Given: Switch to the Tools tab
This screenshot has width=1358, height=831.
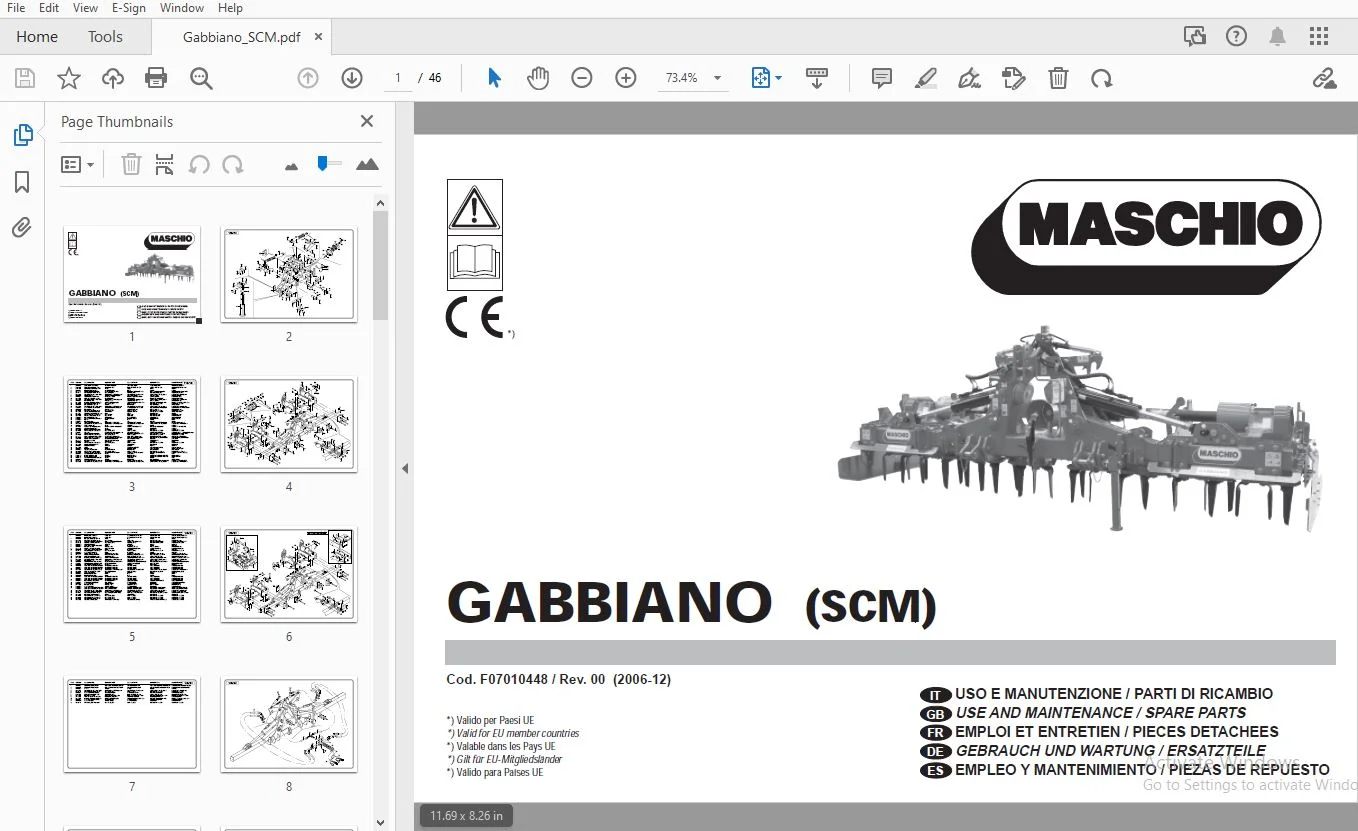Looking at the screenshot, I should point(105,37).
